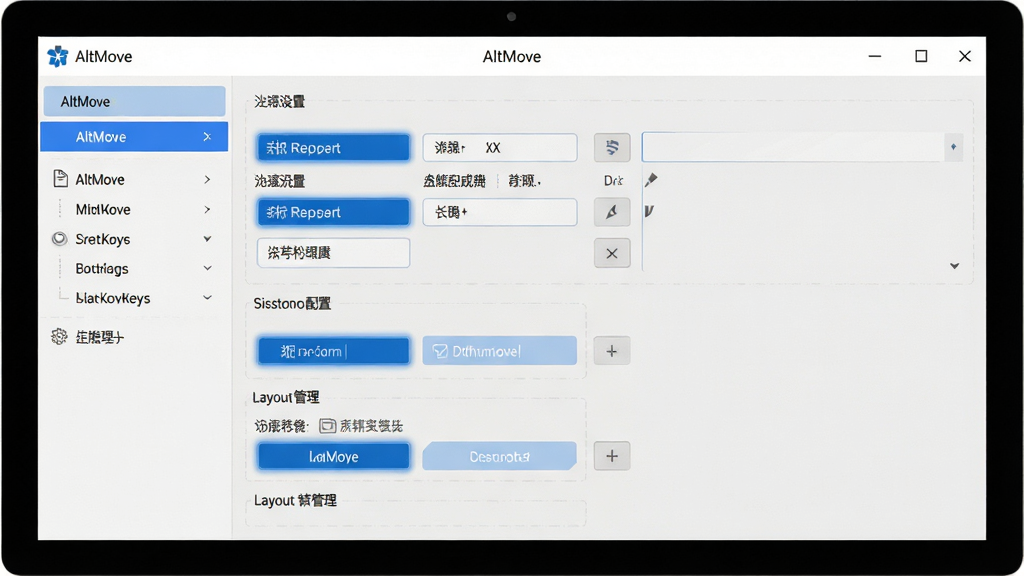Select the top AltMove header in sidebar
The width and height of the screenshot is (1024, 576).
click(x=135, y=101)
